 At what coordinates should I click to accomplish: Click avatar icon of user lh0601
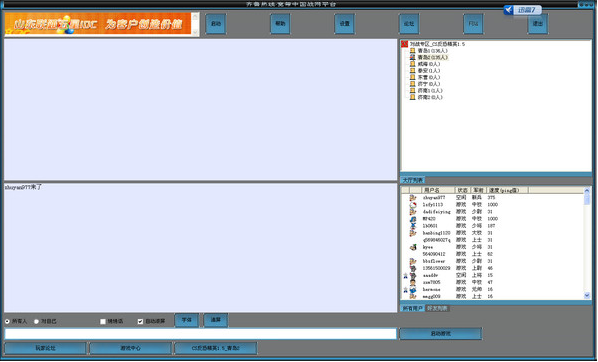413,226
